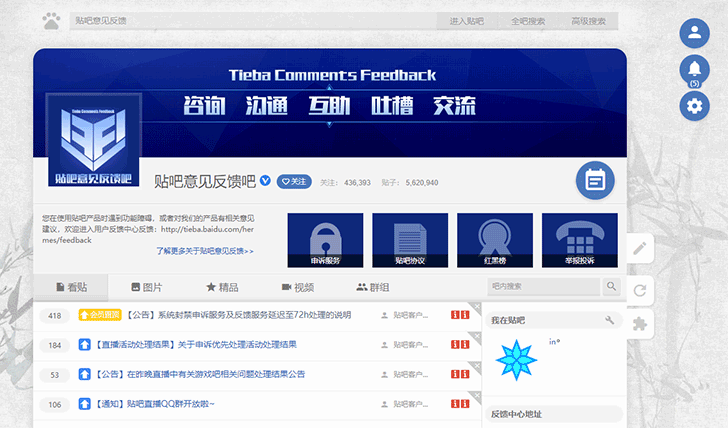The image size is (728, 428).
Task: Click the wrench icon beside 我在贴吧
Action: (610, 320)
